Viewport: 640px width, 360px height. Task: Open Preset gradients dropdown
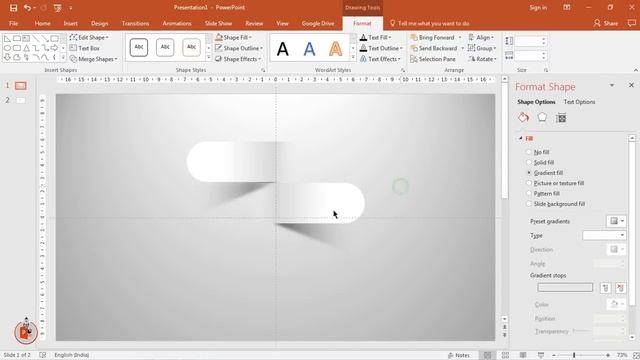click(x=616, y=221)
